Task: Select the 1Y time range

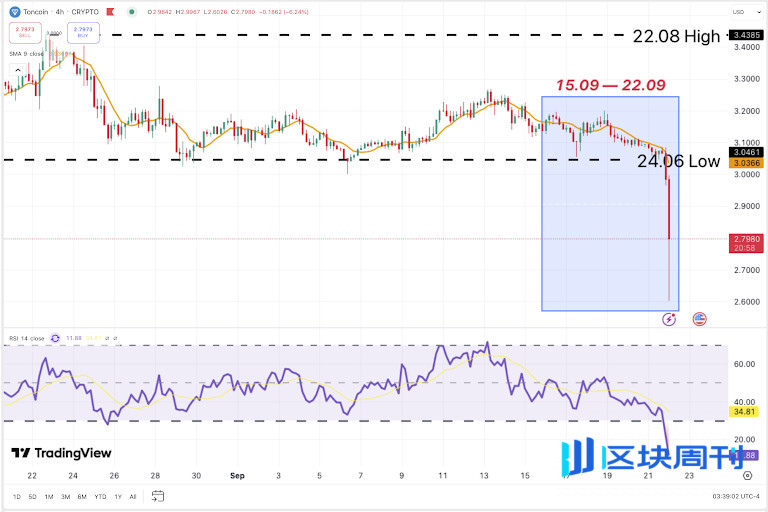Action: point(118,497)
